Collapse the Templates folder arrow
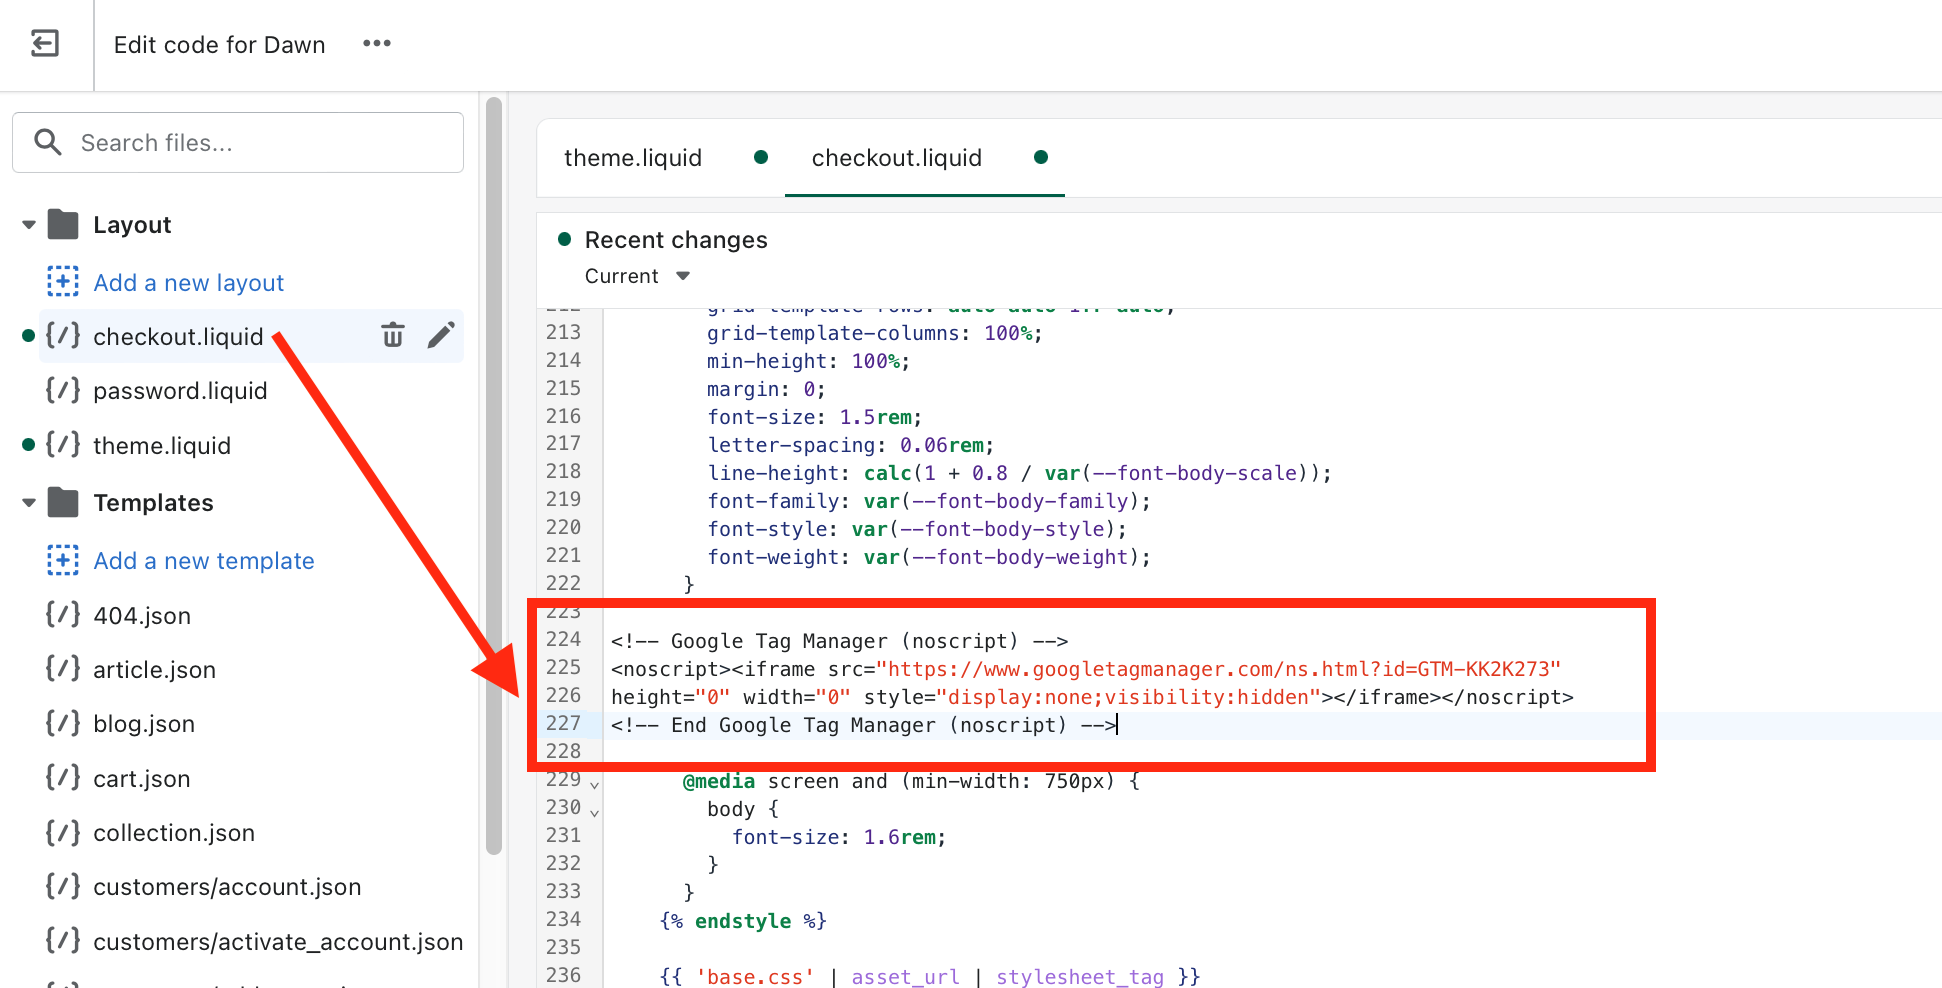 (x=29, y=503)
